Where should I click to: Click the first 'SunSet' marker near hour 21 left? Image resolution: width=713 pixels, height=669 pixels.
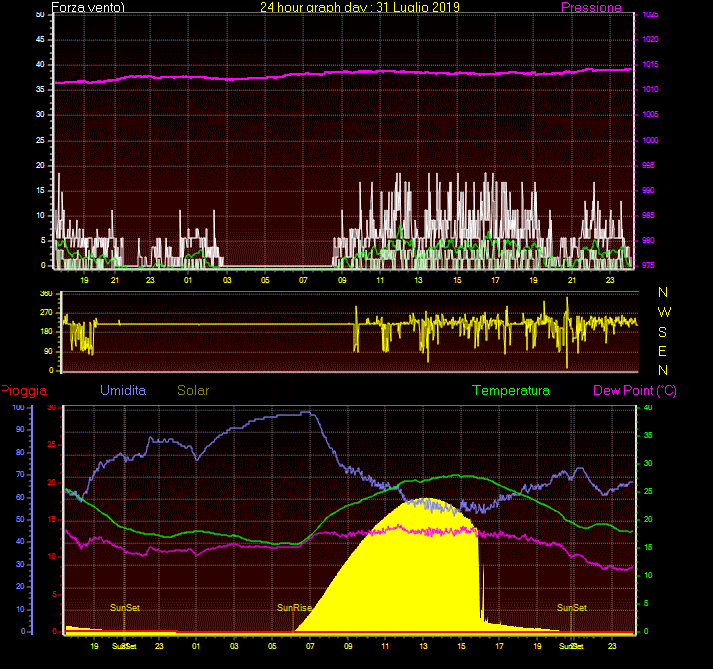125,608
